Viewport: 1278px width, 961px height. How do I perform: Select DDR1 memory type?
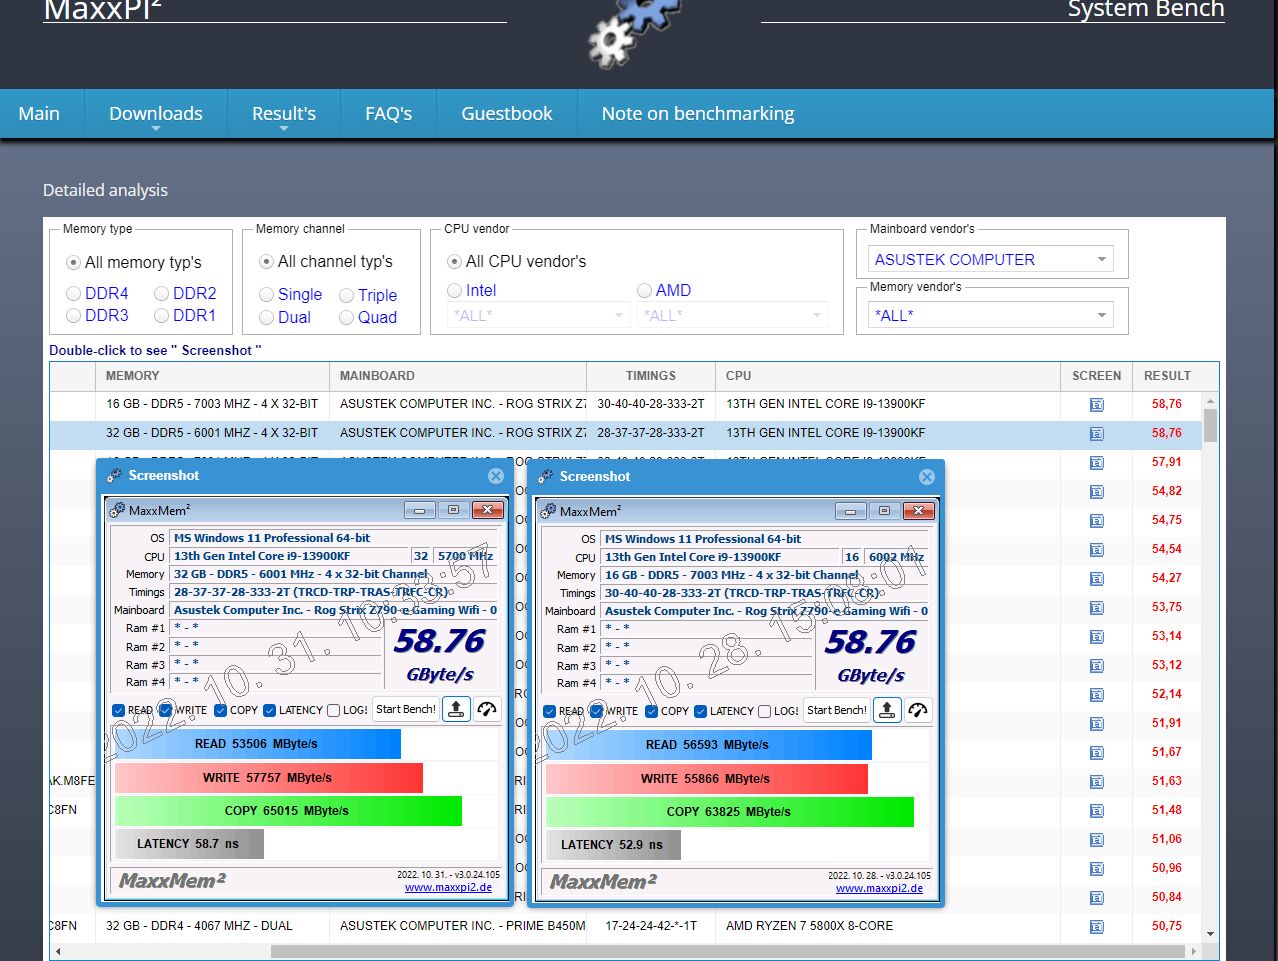pos(161,316)
